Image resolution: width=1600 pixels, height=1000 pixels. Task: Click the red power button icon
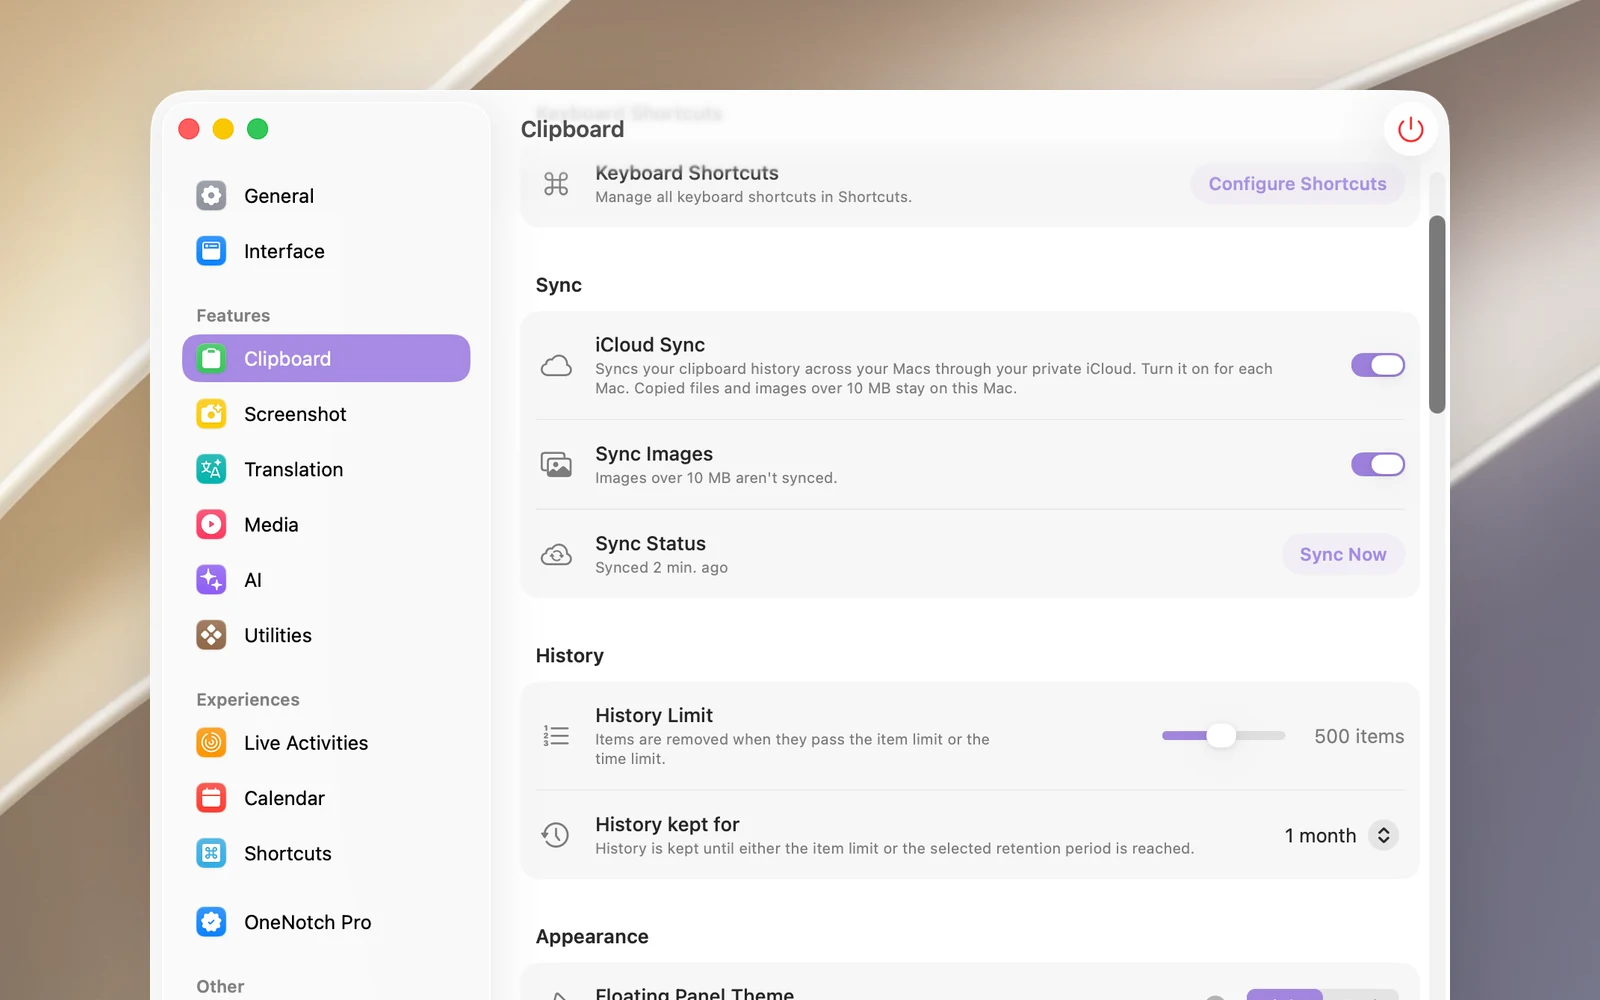click(1410, 129)
